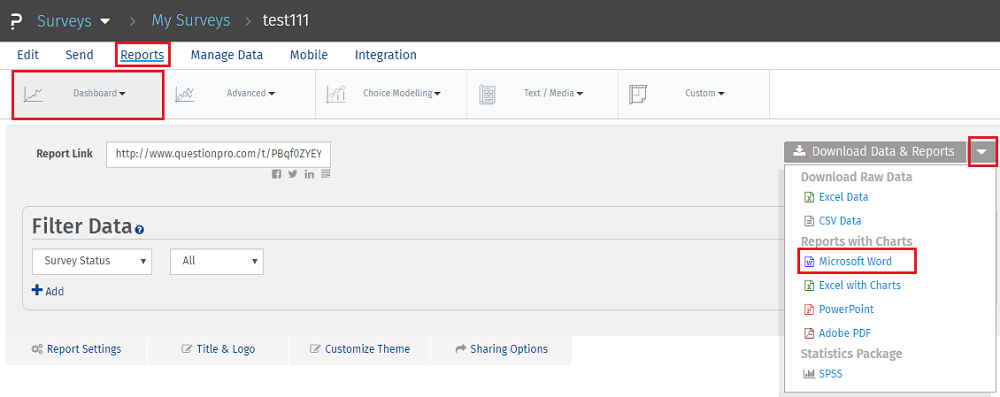The image size is (1000, 397).
Task: Open the All filter value dropdown
Action: 217,261
